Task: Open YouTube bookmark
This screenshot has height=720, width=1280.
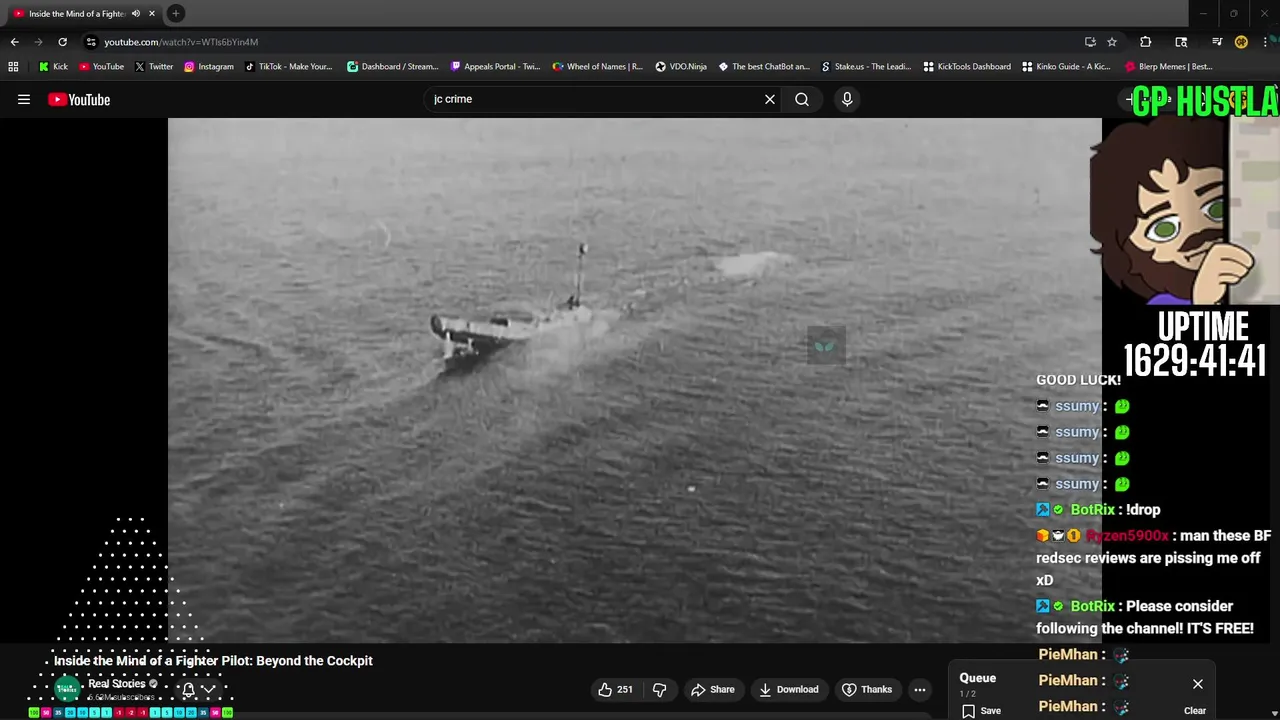Action: point(101,67)
